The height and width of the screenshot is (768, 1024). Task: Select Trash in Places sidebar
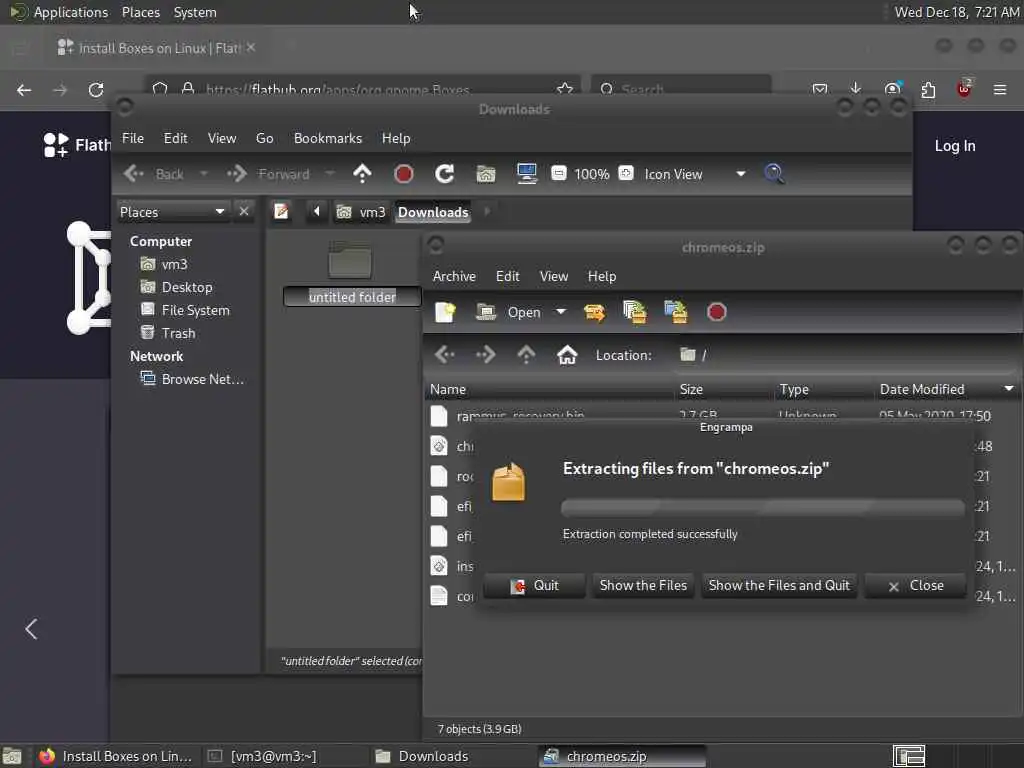pos(178,333)
